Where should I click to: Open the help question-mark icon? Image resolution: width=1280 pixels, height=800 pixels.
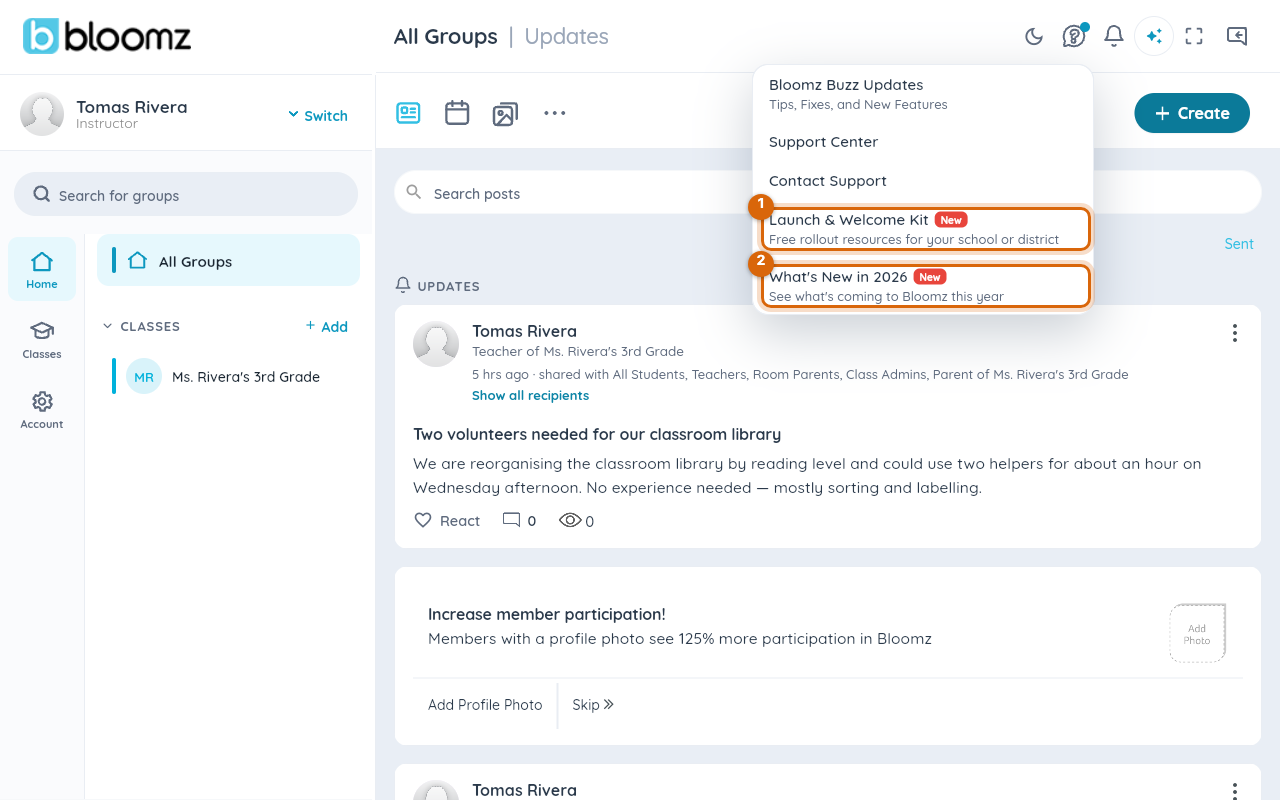1074,37
